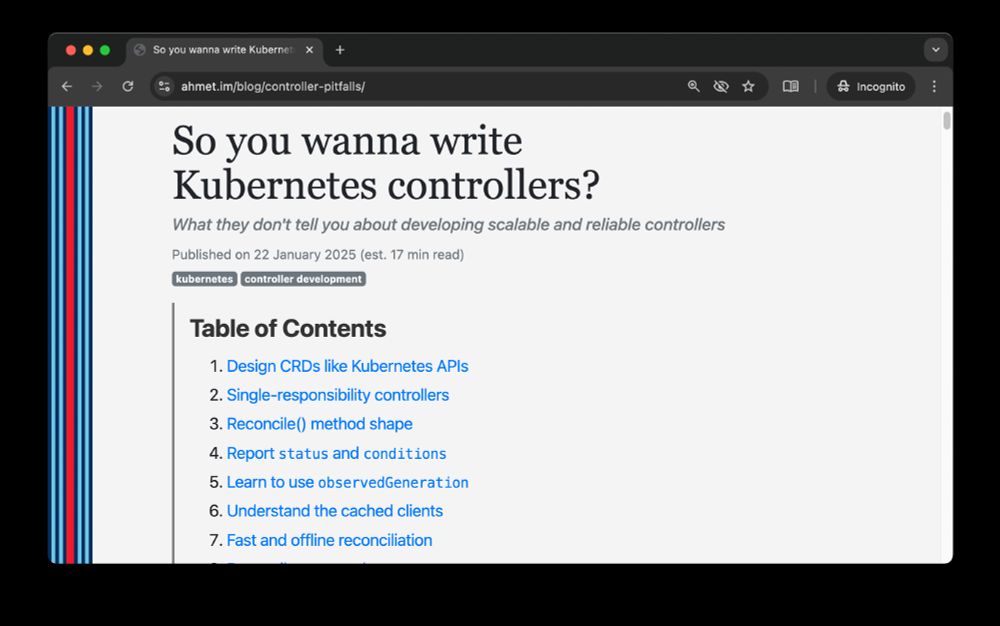Click the Incognito profile button

click(x=871, y=86)
